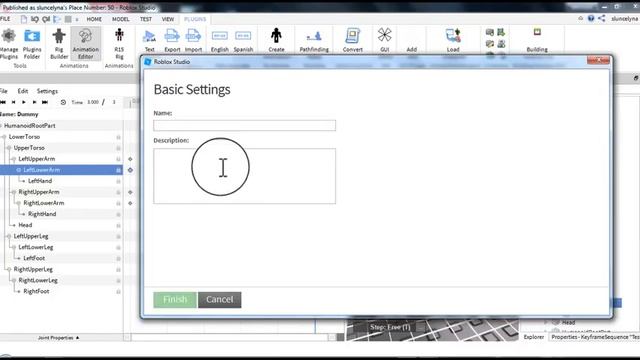Open Manage Plugins in the ribbon
640x360 pixels.
click(x=9, y=44)
